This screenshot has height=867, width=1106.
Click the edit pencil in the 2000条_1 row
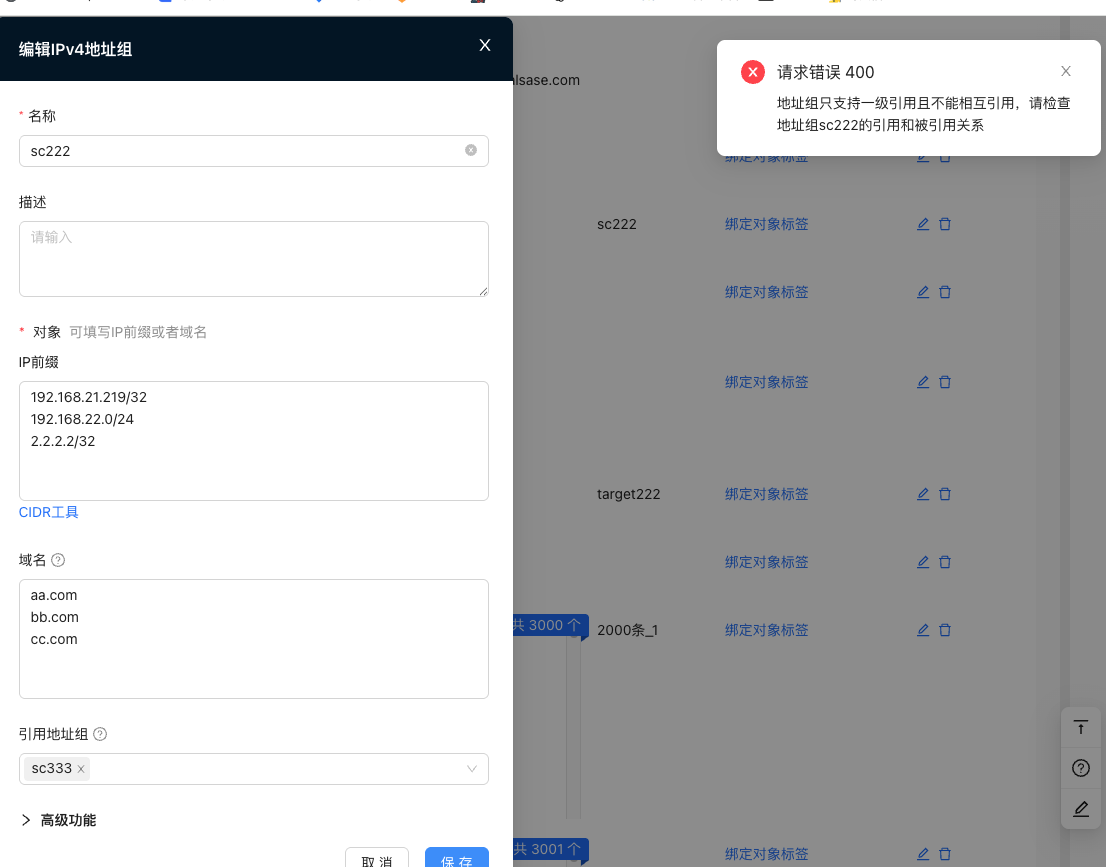coord(923,630)
